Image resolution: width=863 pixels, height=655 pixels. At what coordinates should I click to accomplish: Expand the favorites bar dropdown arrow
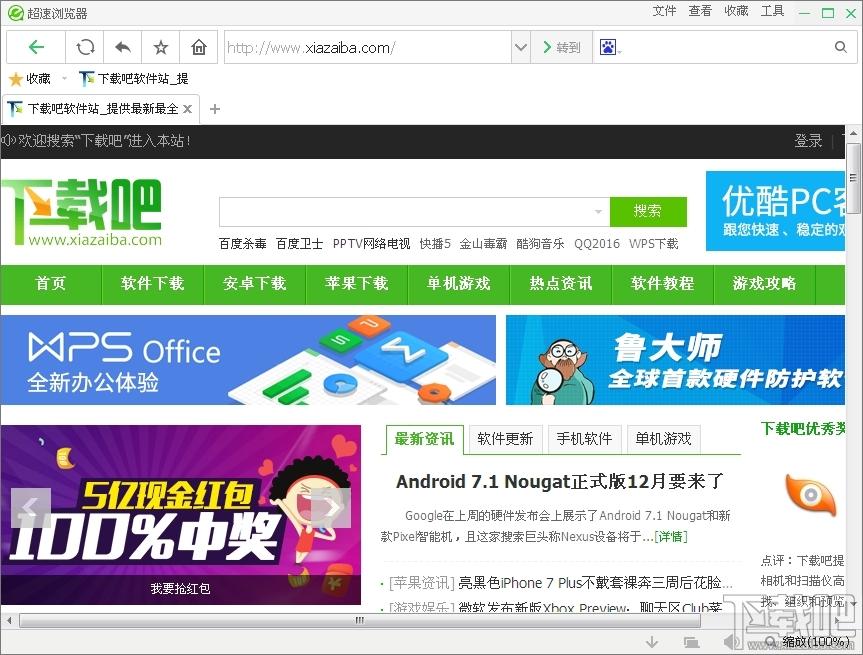pyautogui.click(x=65, y=79)
